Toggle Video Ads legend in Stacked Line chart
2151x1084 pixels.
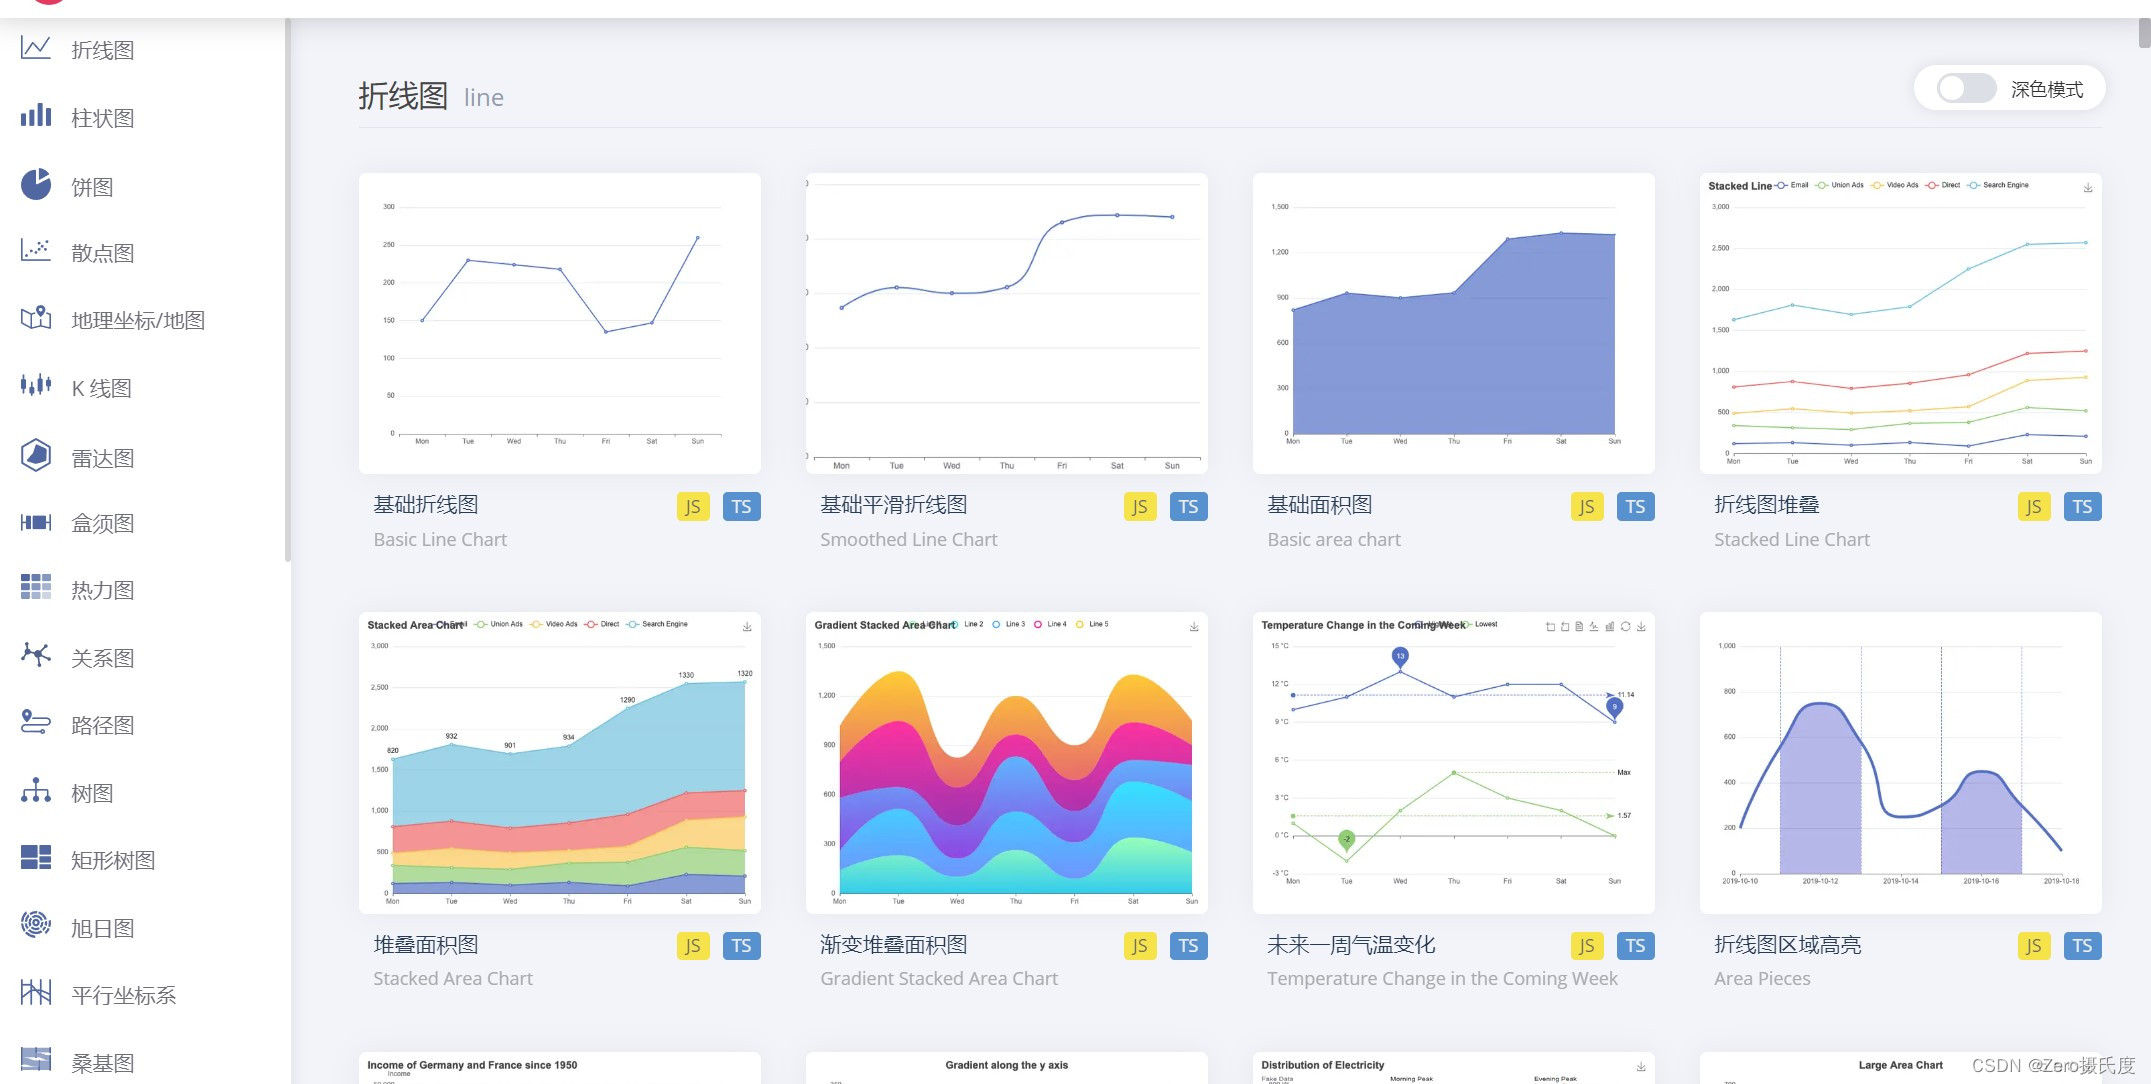(x=1895, y=185)
